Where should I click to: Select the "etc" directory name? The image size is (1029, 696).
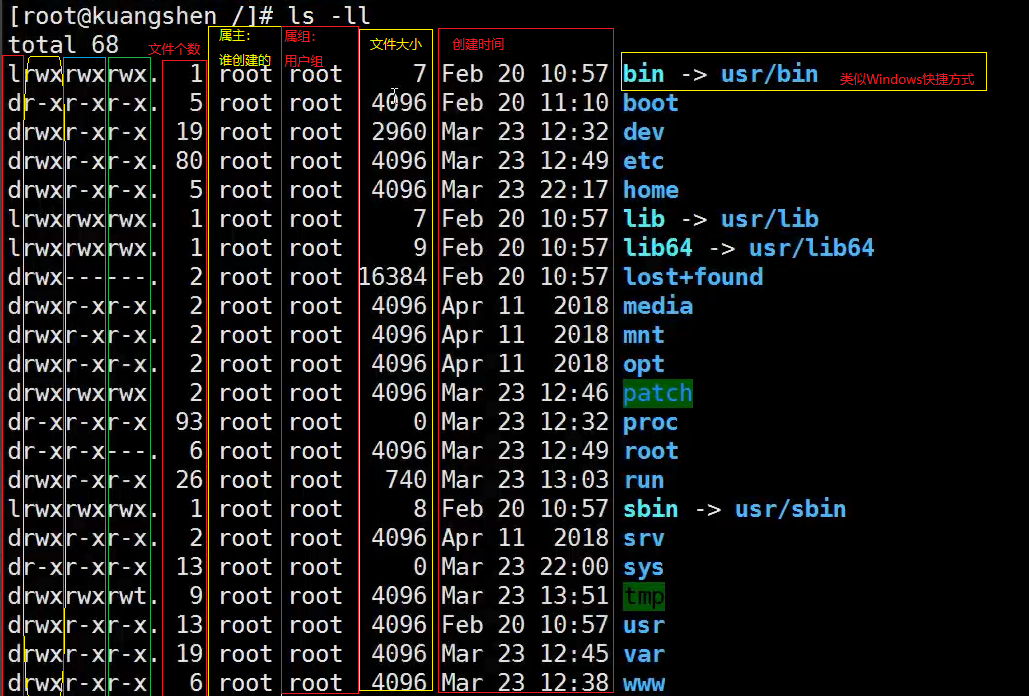click(x=644, y=161)
